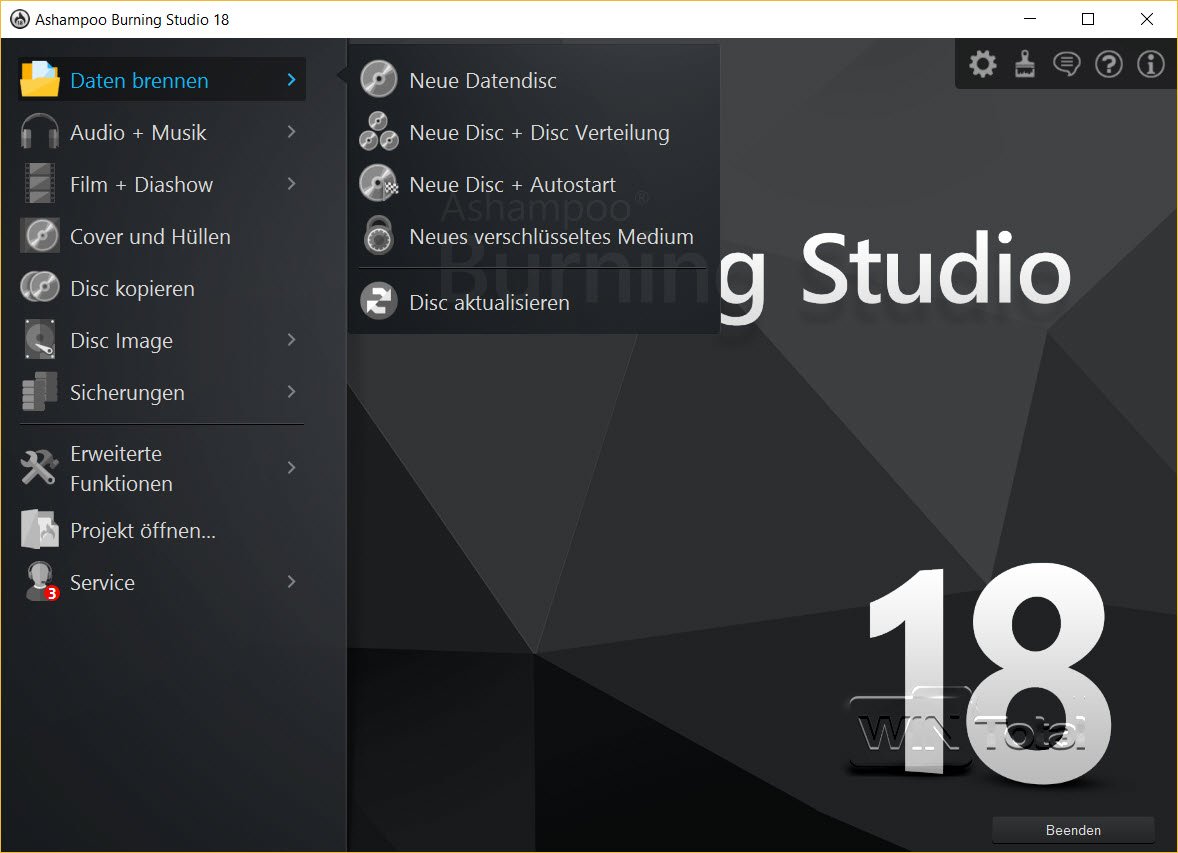This screenshot has width=1178, height=853.
Task: Click the Ashampoo flame logo in the title bar
Action: [20, 19]
